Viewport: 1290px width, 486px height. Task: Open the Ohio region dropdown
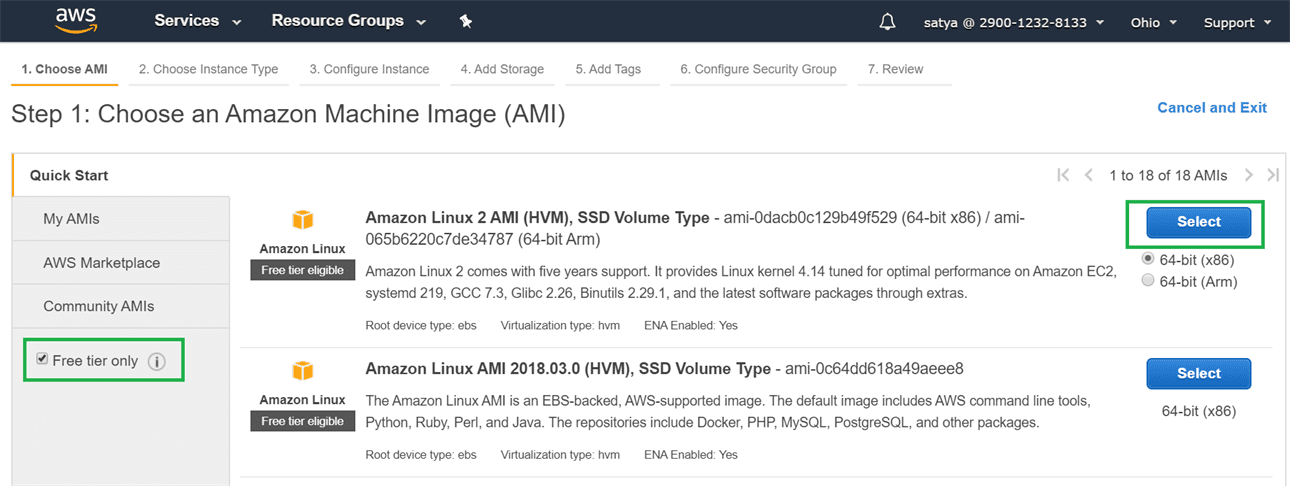1153,22
